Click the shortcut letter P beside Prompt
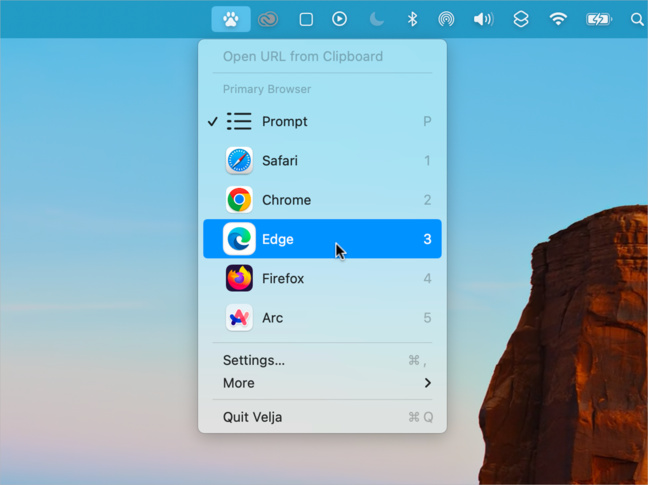 click(x=427, y=121)
